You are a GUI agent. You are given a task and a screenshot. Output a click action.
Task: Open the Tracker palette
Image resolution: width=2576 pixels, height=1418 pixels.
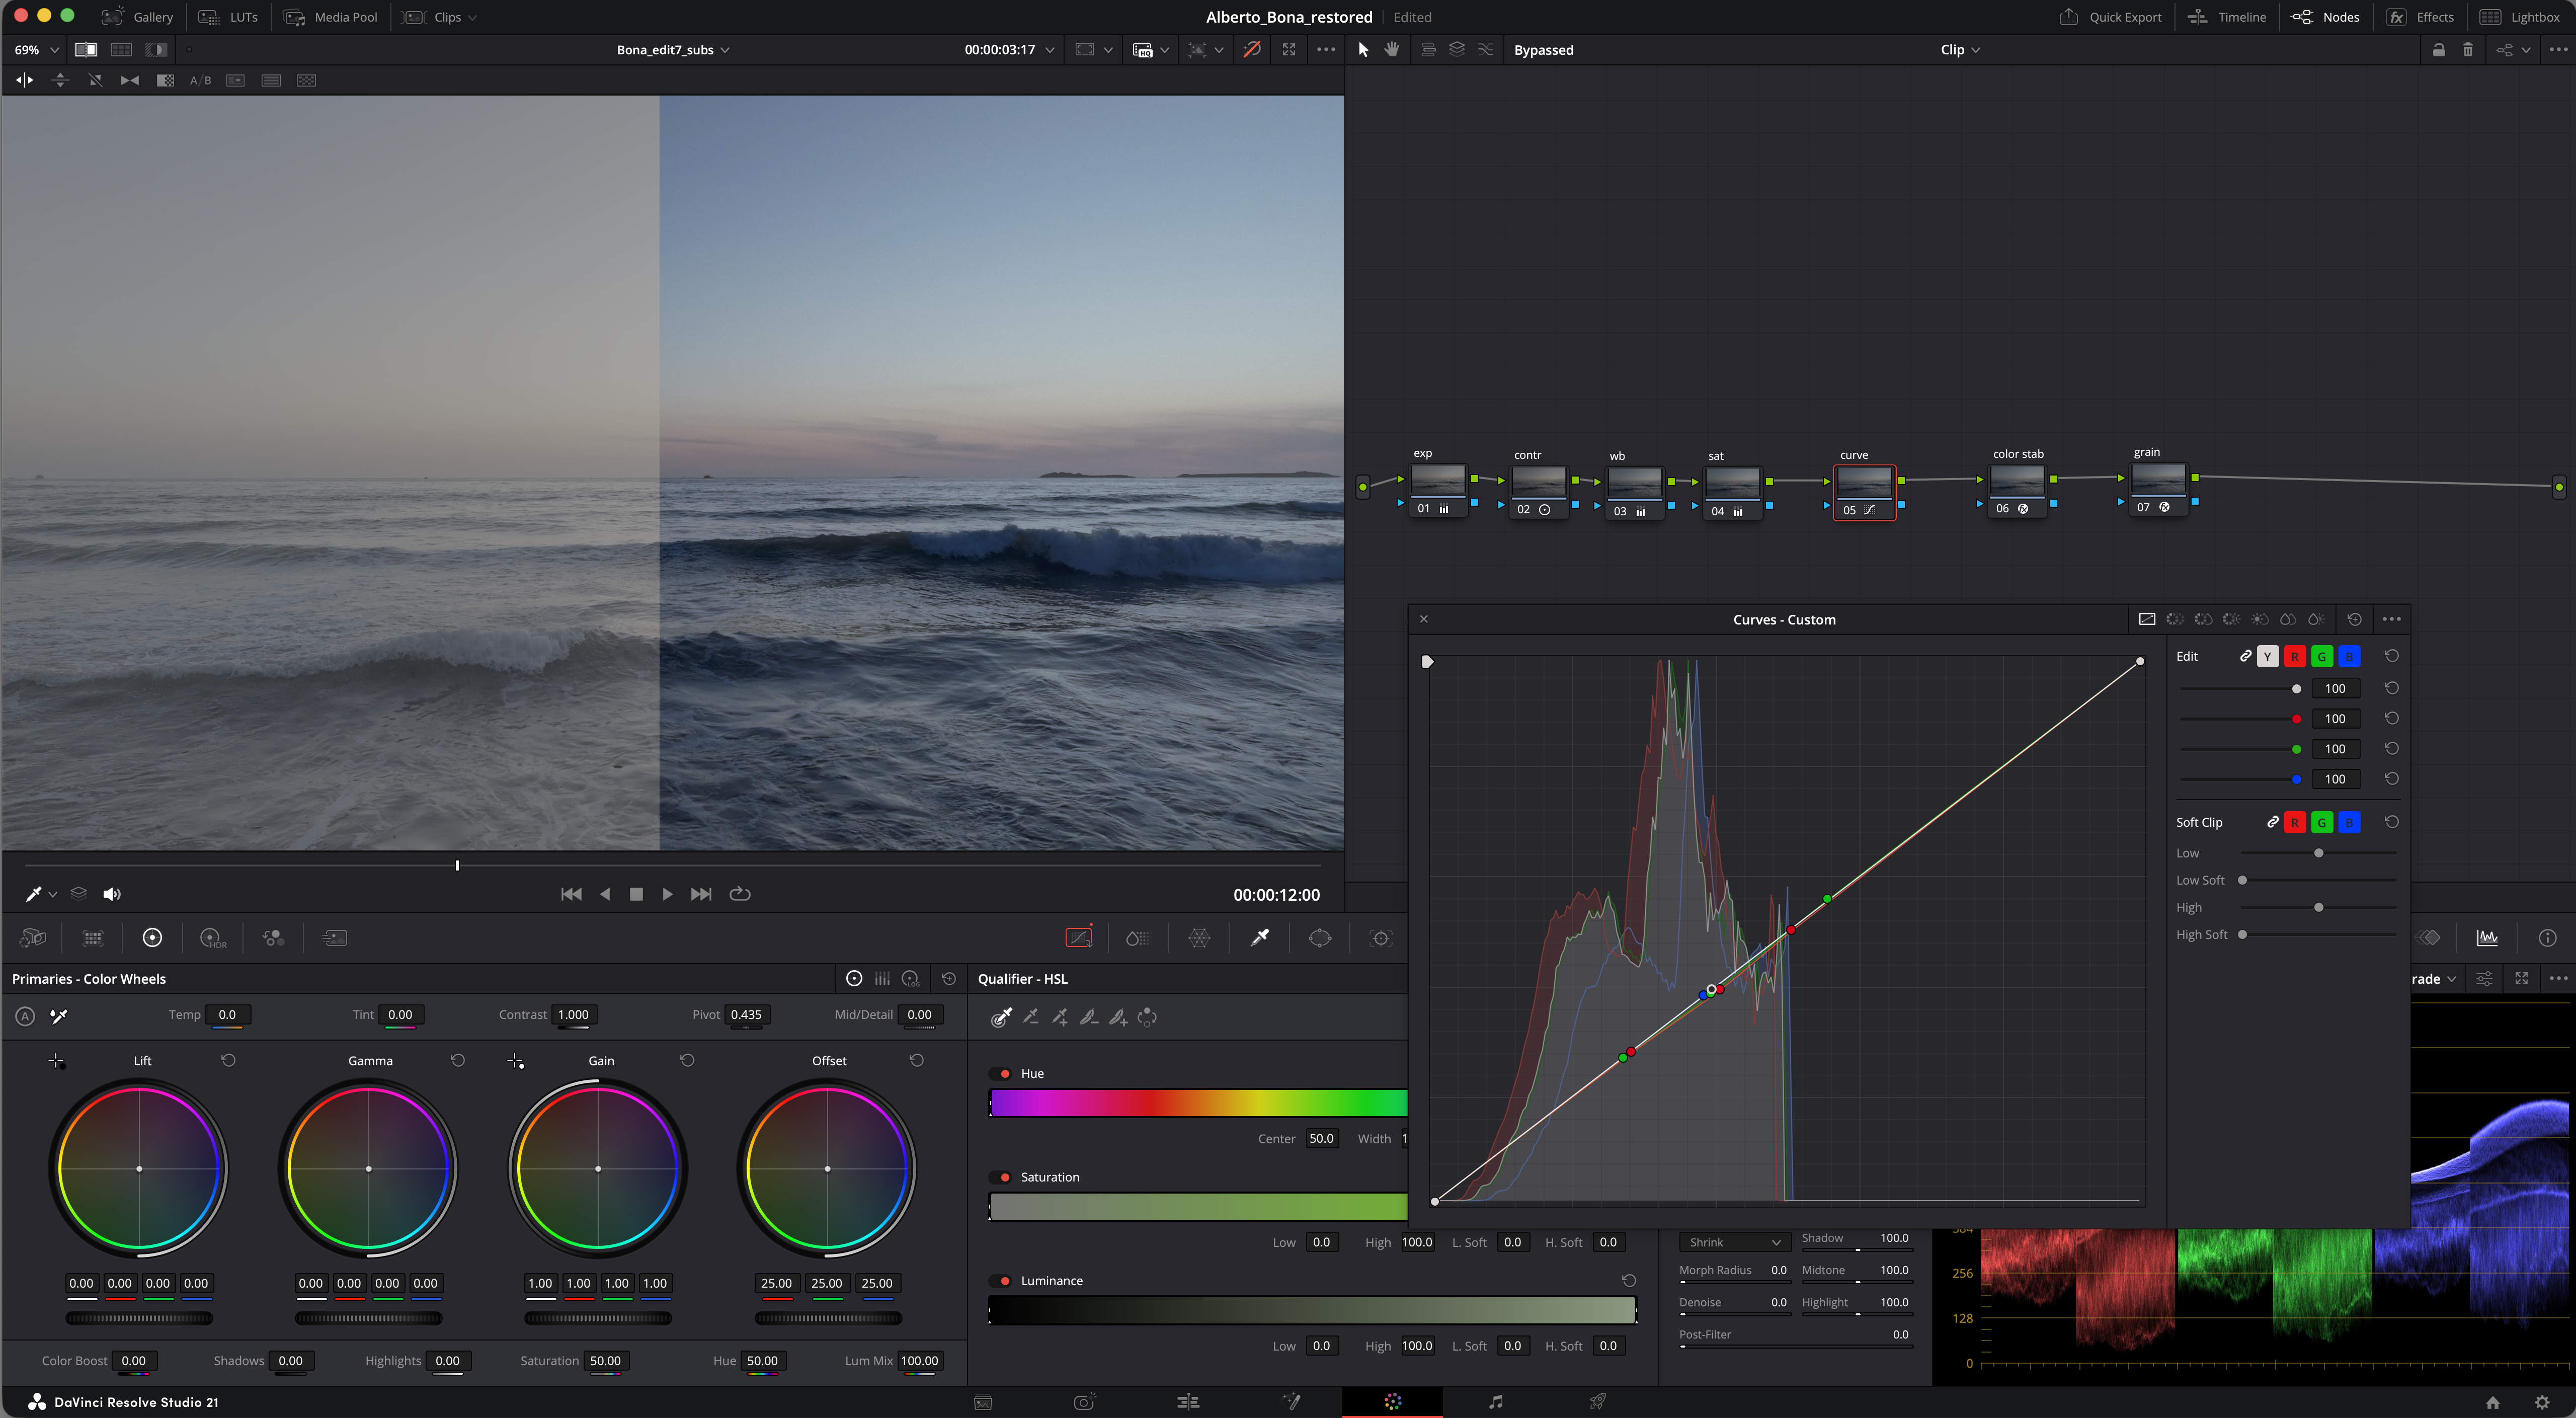[1381, 938]
